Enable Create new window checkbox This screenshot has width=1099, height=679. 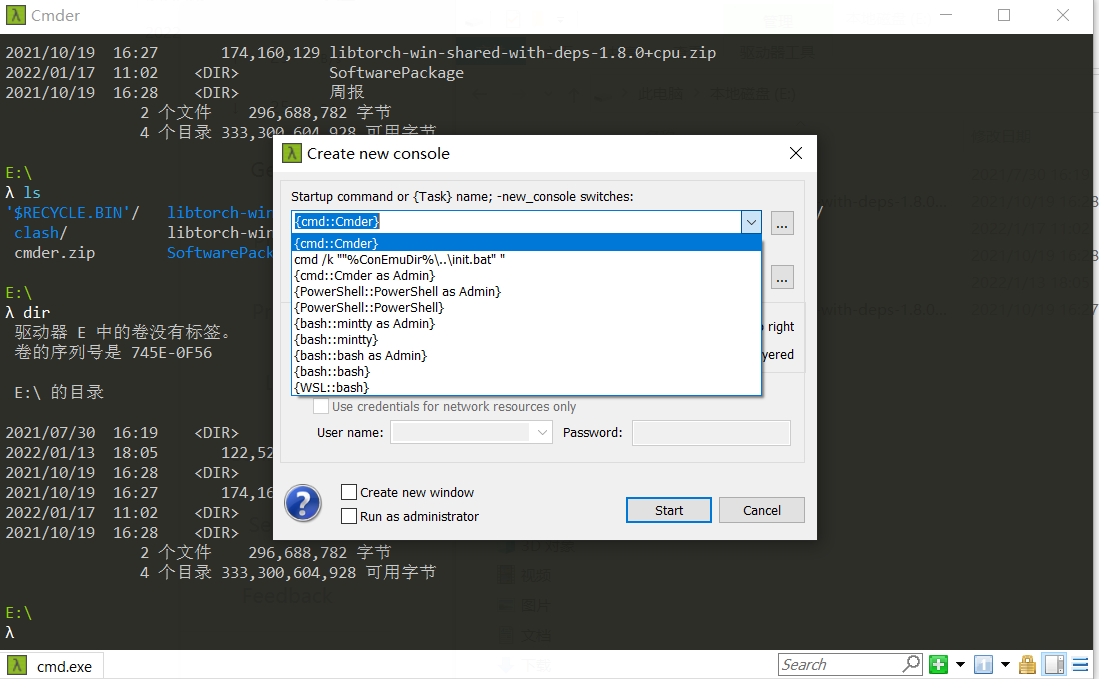click(349, 493)
